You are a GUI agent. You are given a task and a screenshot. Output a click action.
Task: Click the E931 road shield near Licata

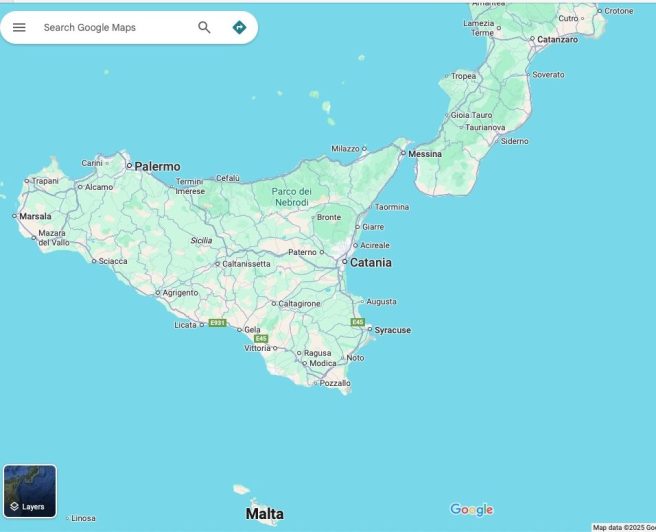click(x=218, y=324)
